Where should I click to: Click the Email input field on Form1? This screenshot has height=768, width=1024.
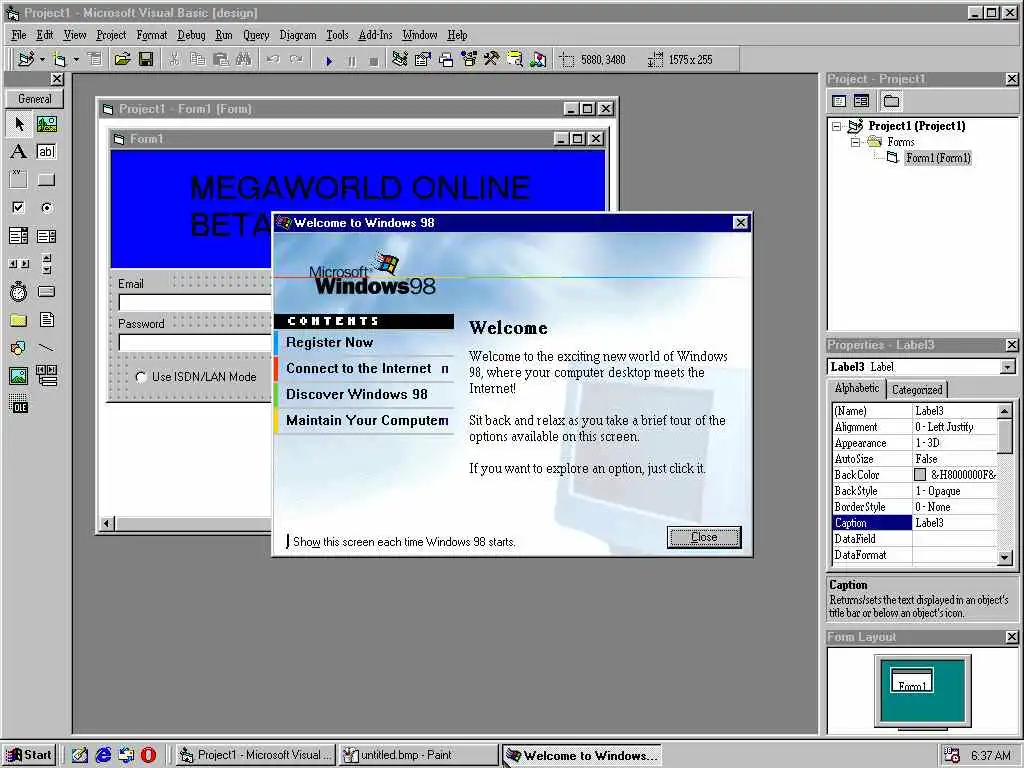195,302
